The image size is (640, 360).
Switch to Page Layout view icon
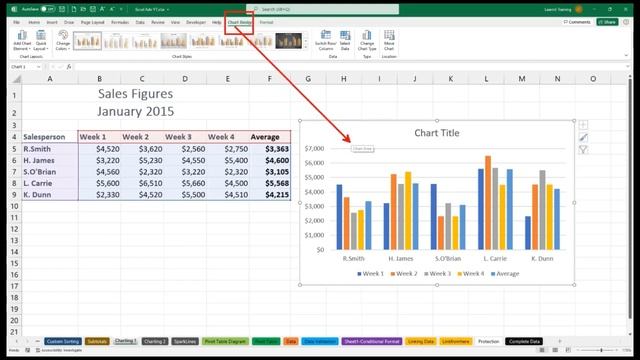point(555,350)
